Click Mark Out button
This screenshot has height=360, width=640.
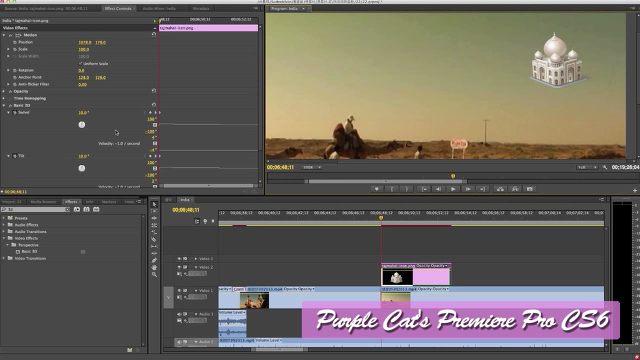coord(407,189)
